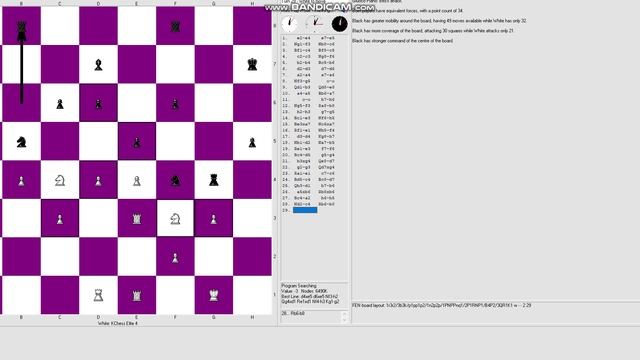Select the black rook on f8
This screenshot has width=640, height=360.
pos(175,27)
